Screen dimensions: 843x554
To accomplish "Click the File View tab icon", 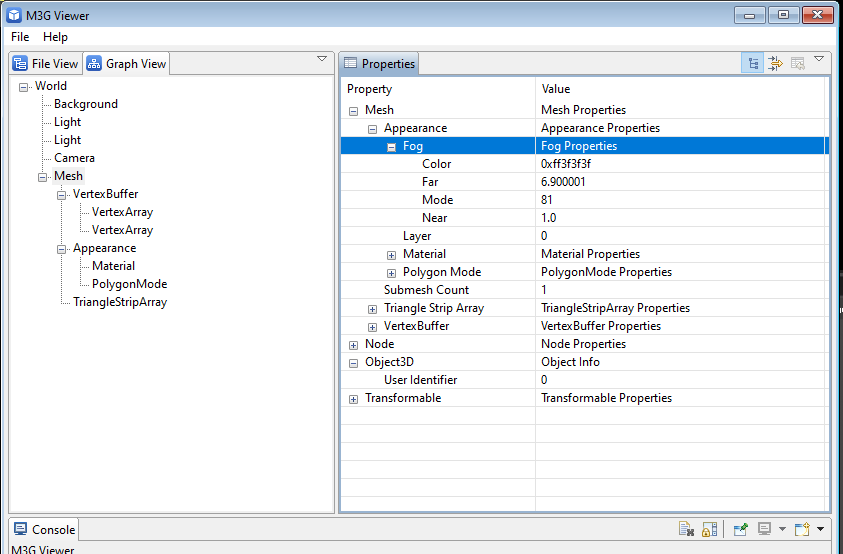I will pyautogui.click(x=20, y=63).
